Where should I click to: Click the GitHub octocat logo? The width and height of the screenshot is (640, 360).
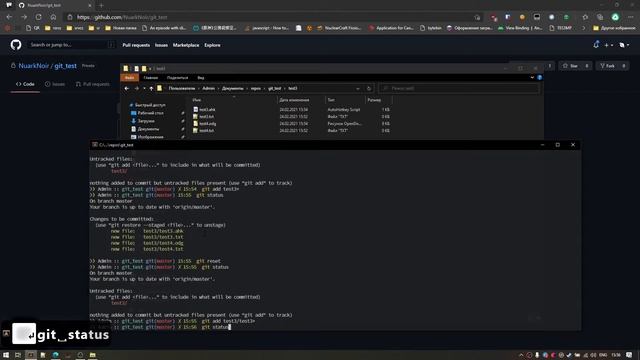pyautogui.click(x=16, y=44)
